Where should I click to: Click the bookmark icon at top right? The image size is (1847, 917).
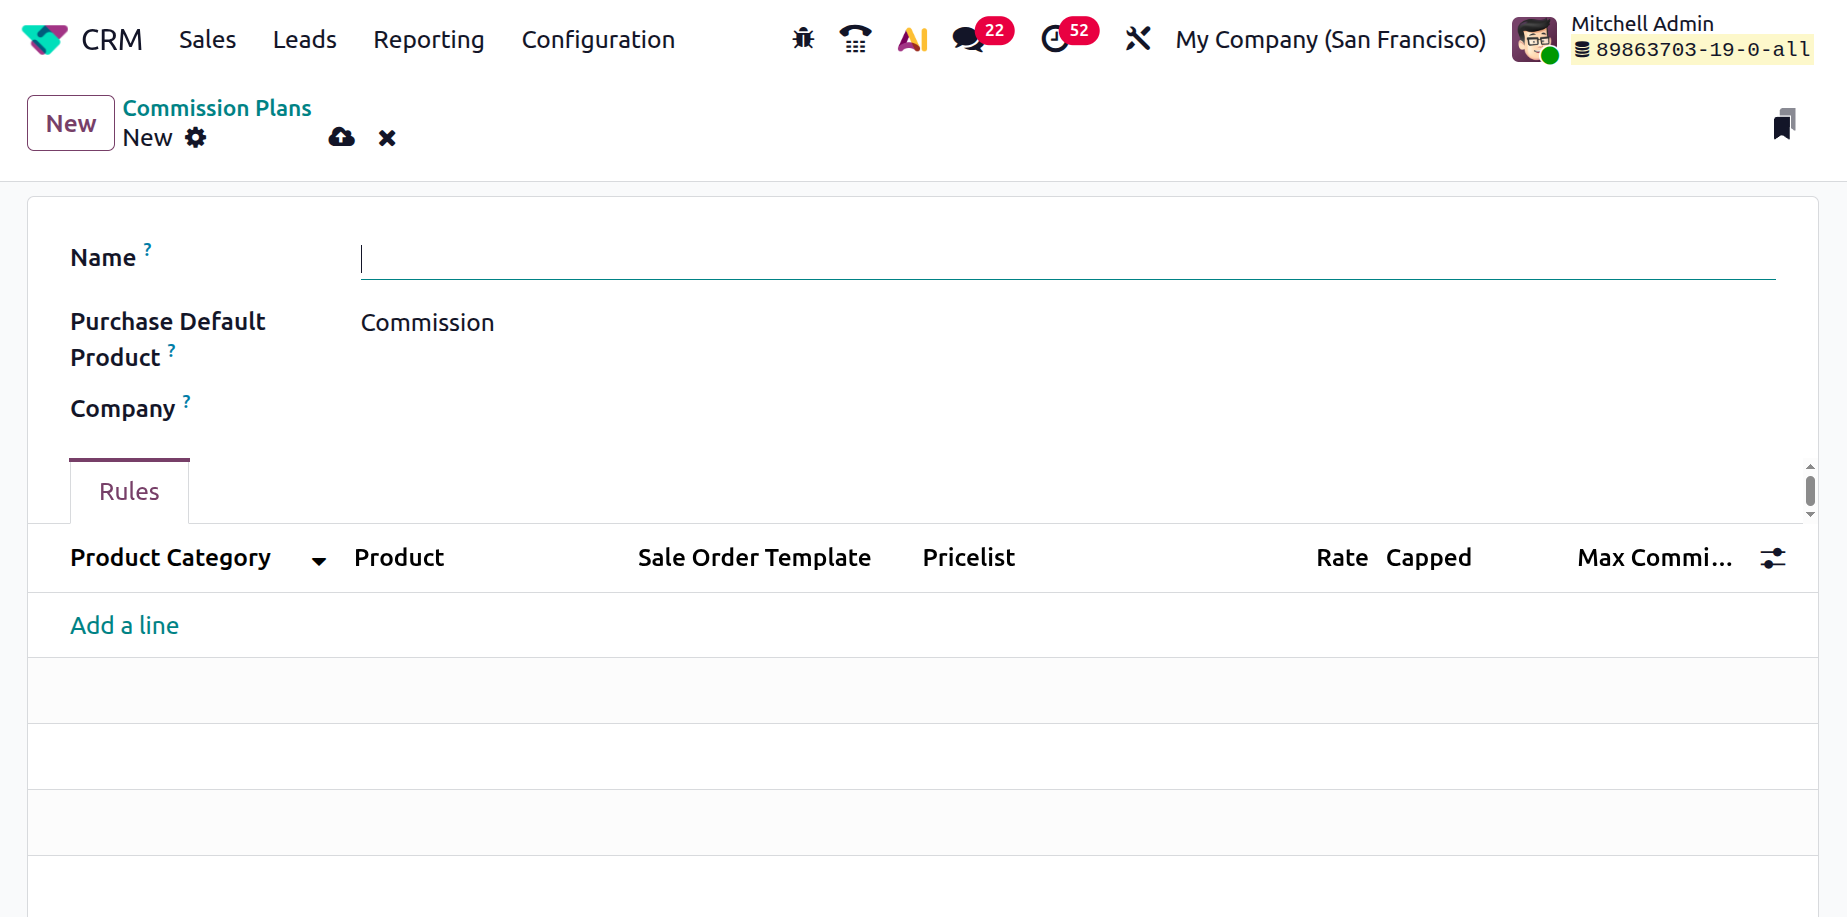click(x=1784, y=124)
